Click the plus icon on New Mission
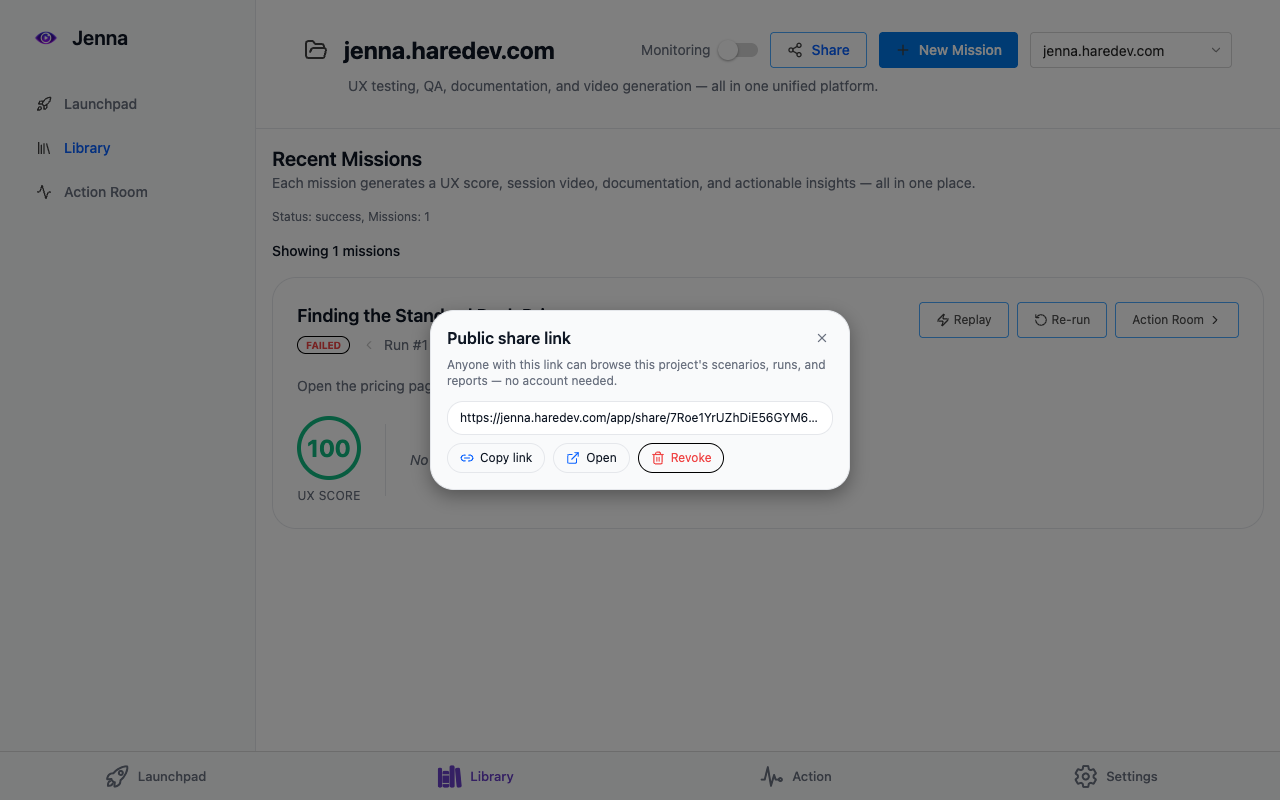 (903, 50)
